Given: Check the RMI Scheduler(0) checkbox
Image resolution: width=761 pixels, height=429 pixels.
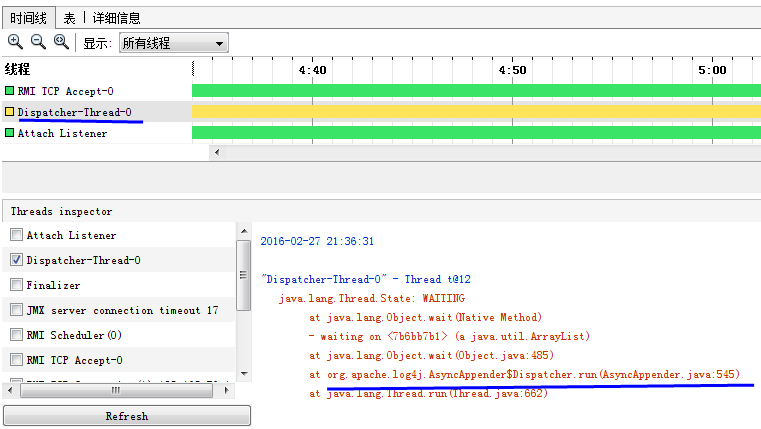Looking at the screenshot, I should click(x=16, y=335).
